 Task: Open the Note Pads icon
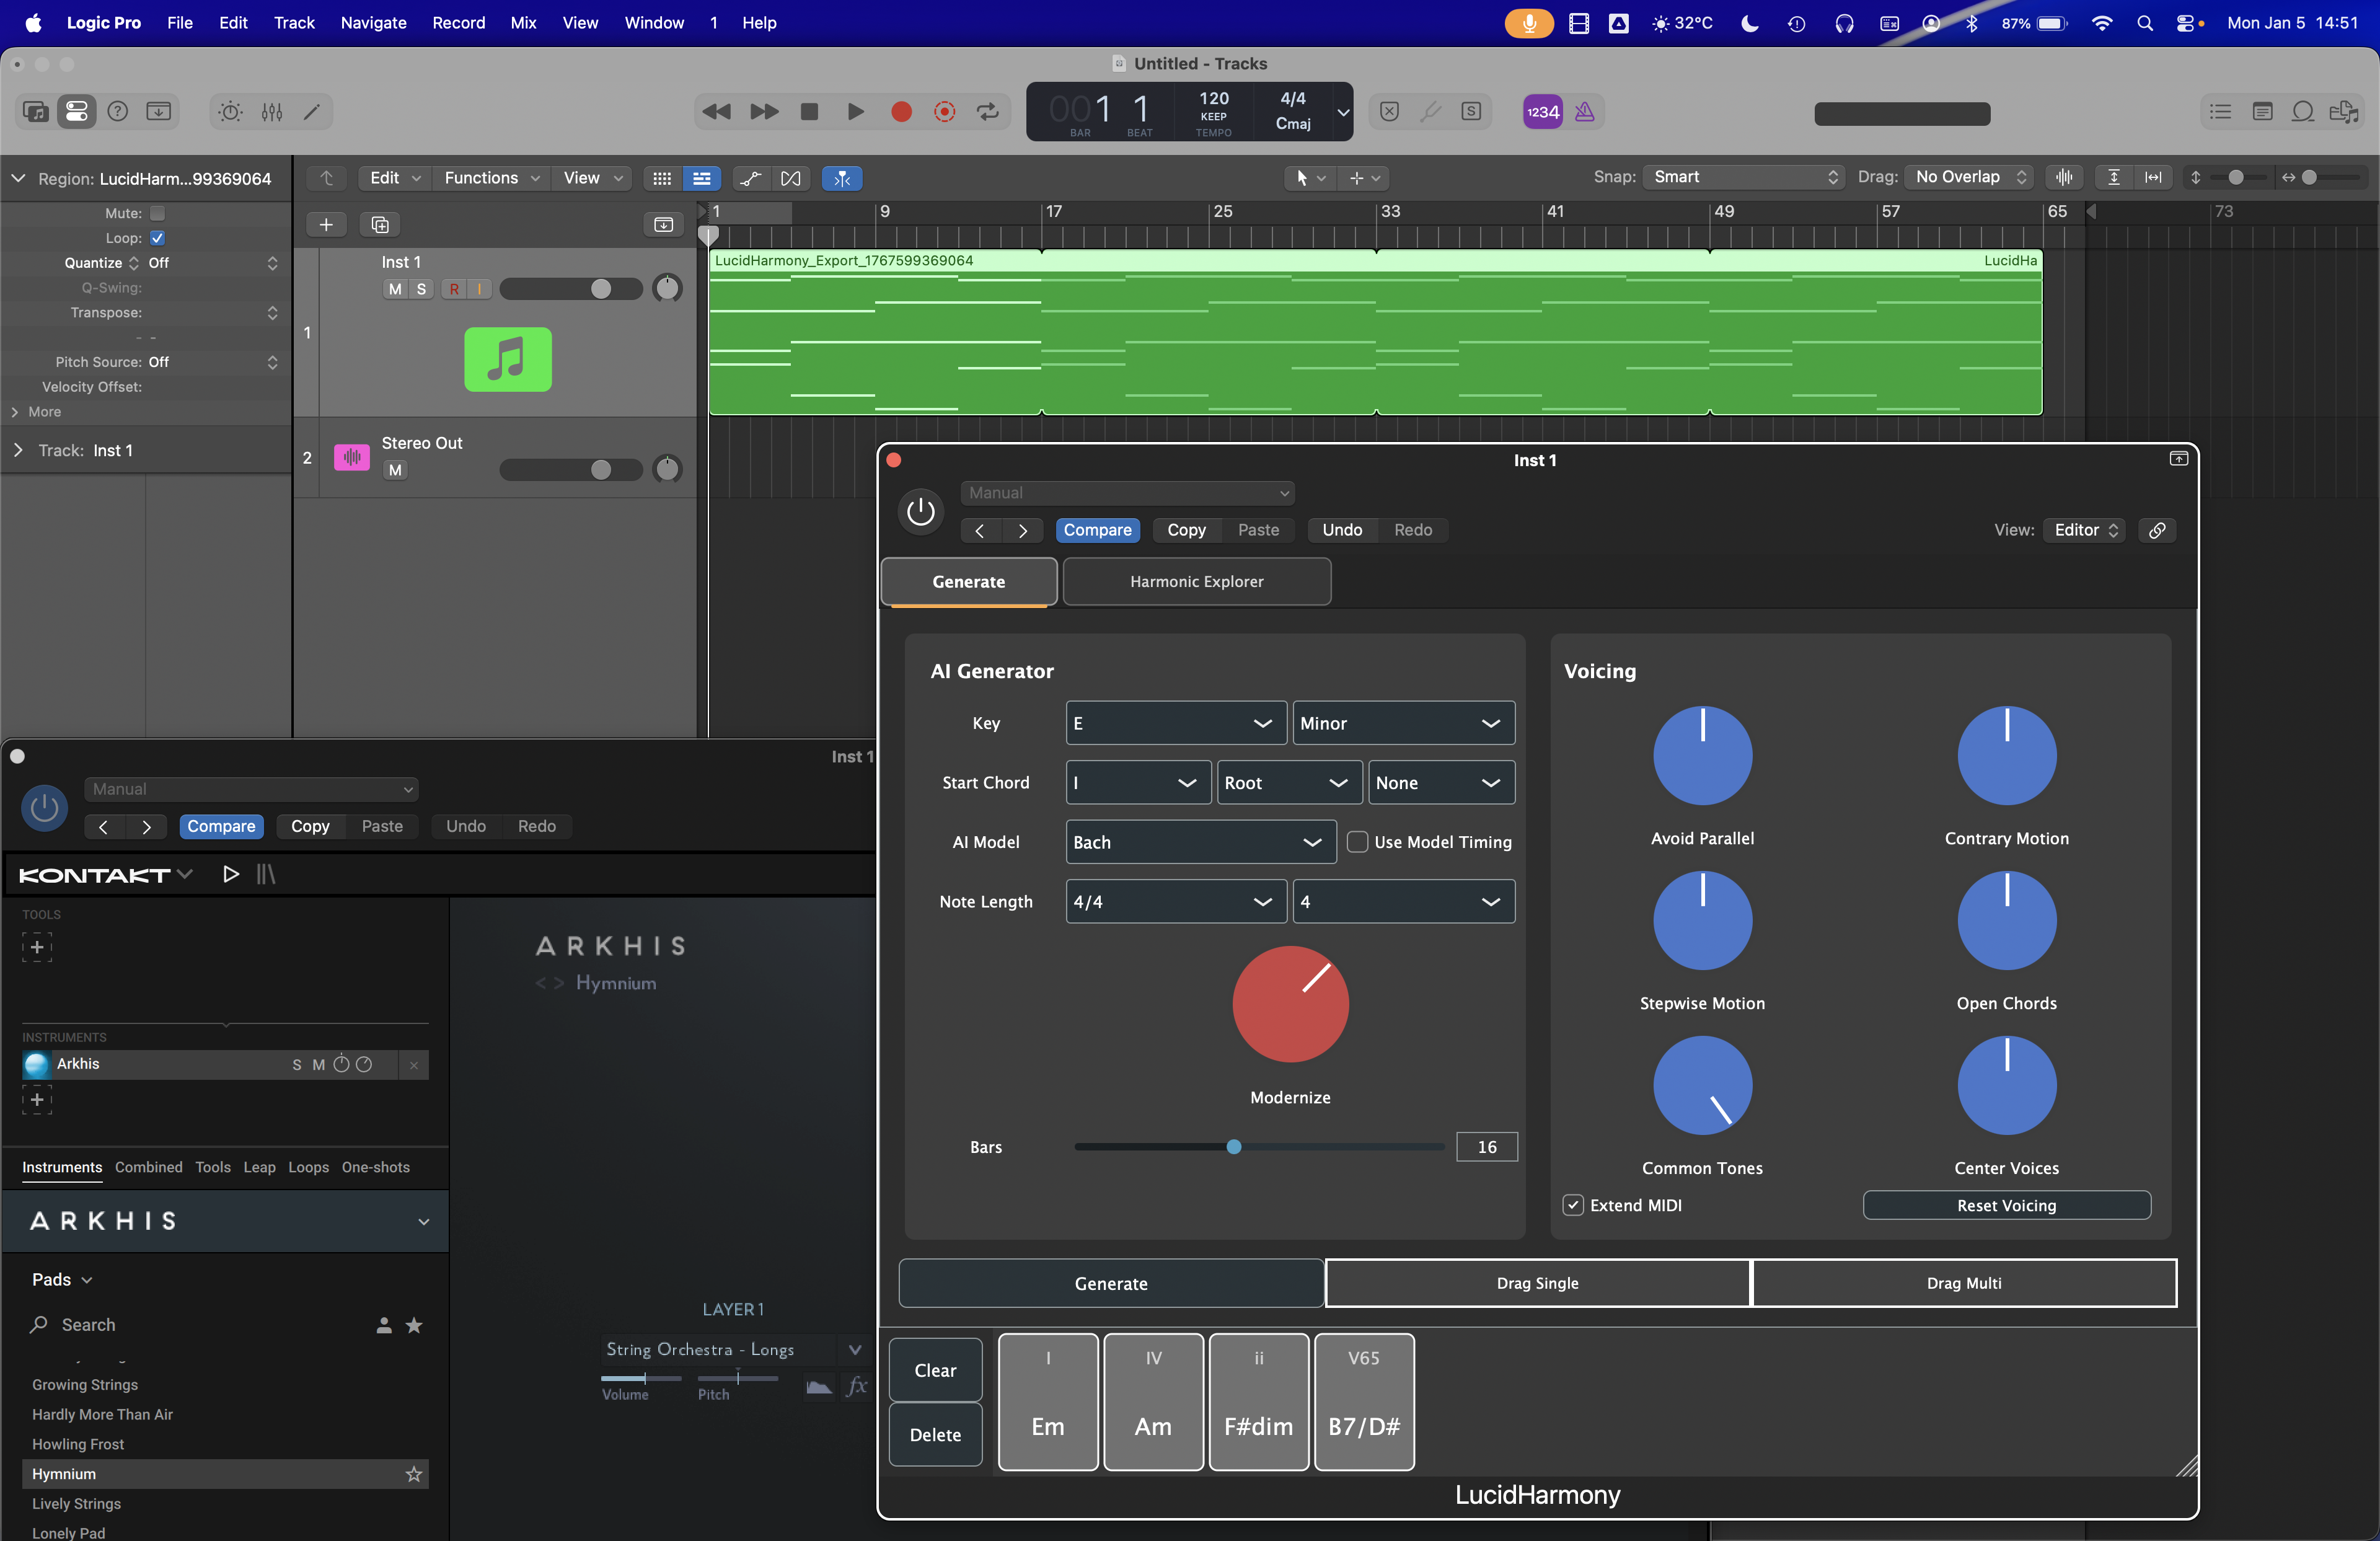click(2262, 112)
